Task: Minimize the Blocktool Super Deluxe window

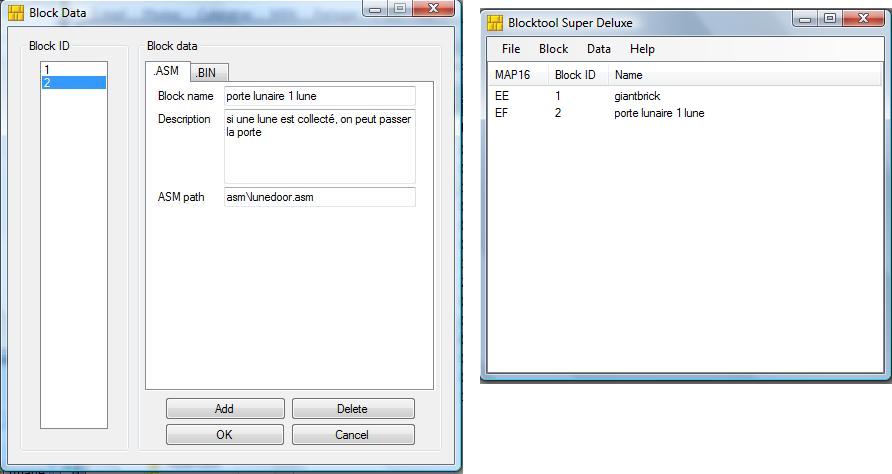Action: click(806, 18)
